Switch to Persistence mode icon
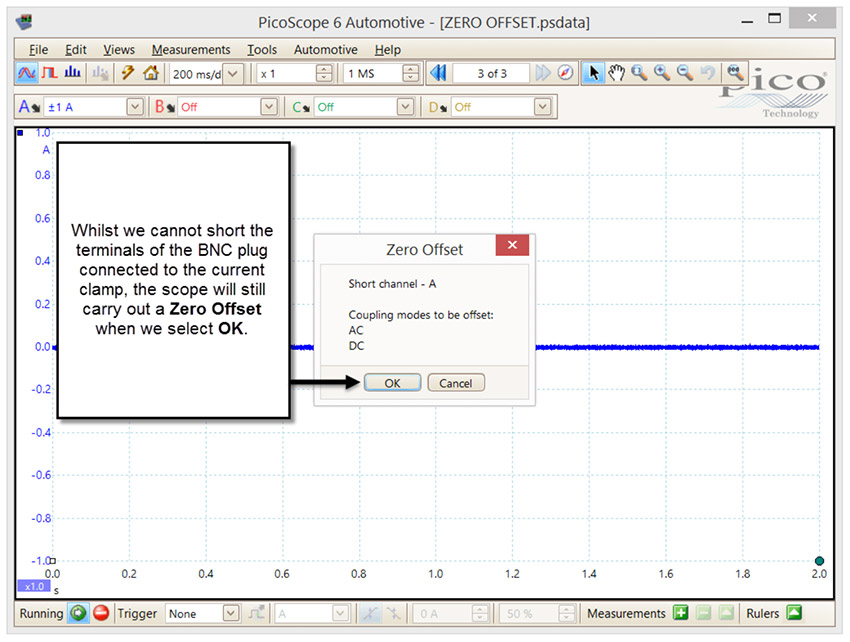 [x=49, y=73]
